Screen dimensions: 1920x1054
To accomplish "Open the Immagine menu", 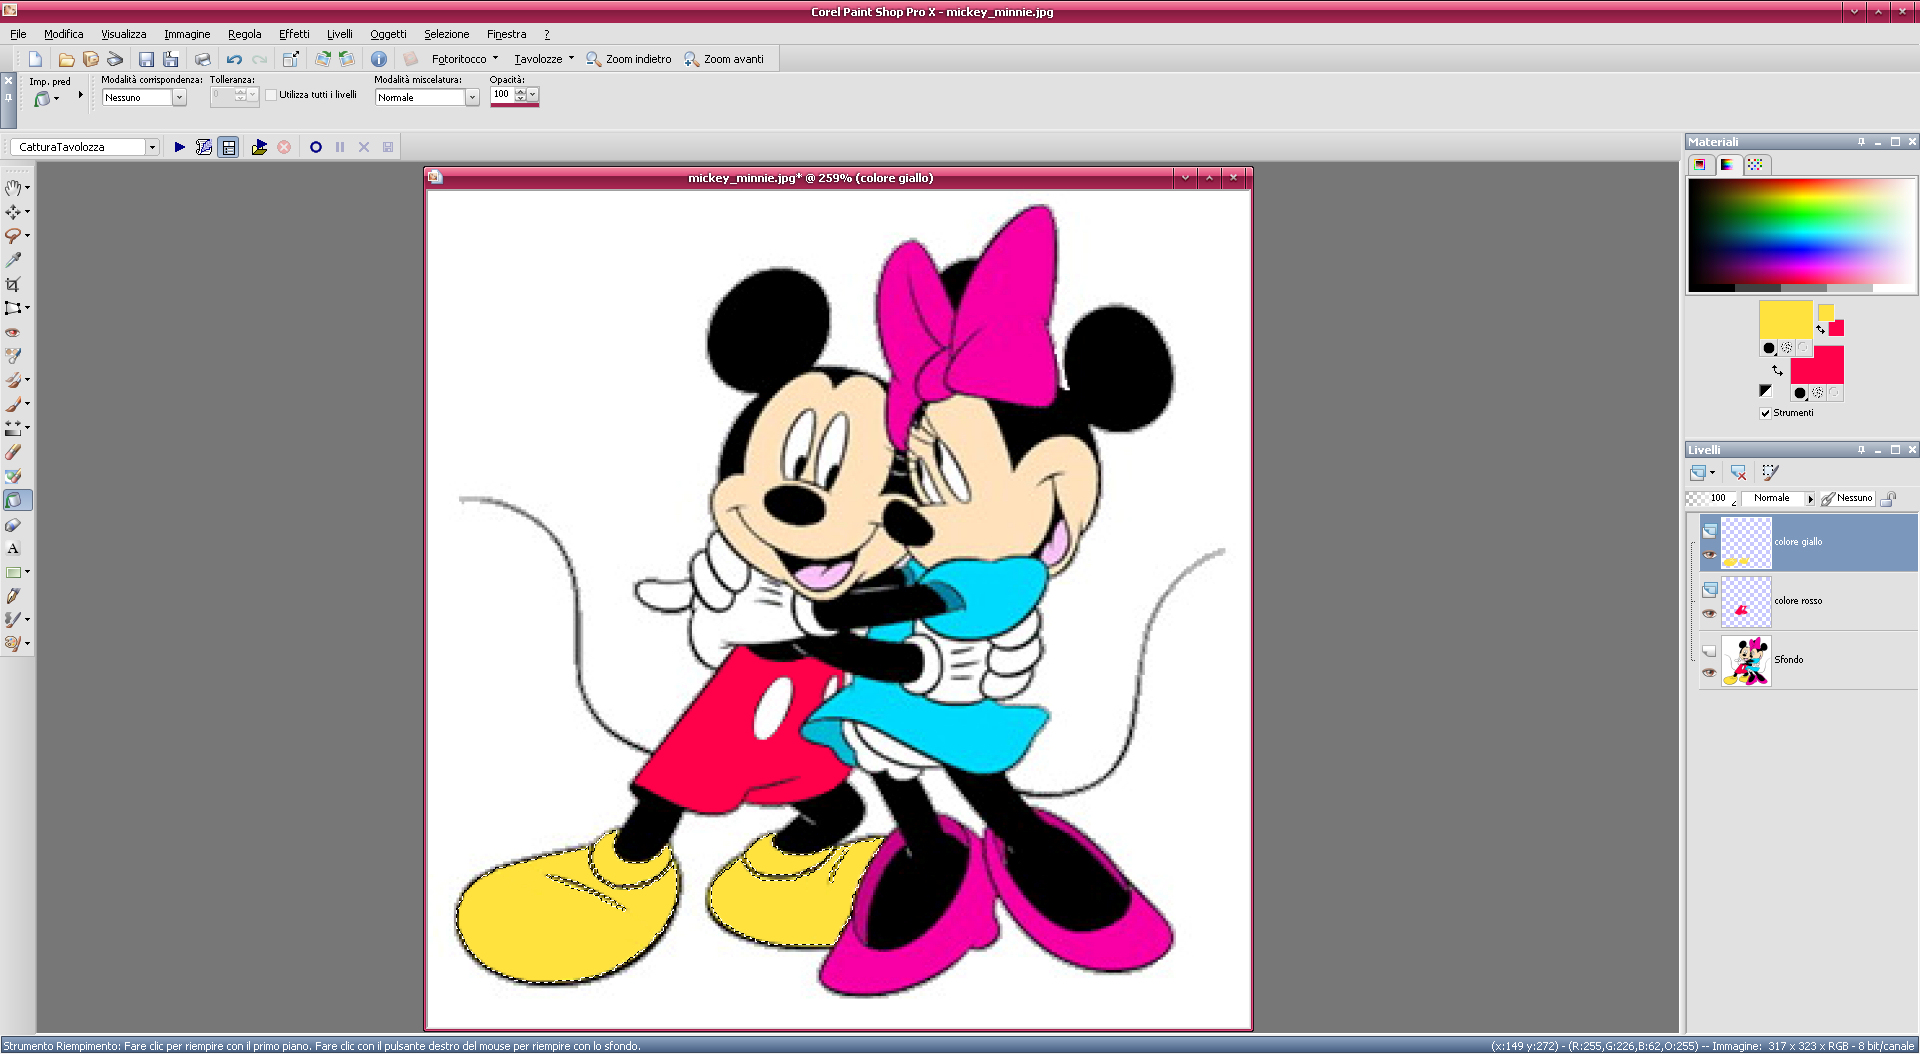I will pyautogui.click(x=187, y=34).
